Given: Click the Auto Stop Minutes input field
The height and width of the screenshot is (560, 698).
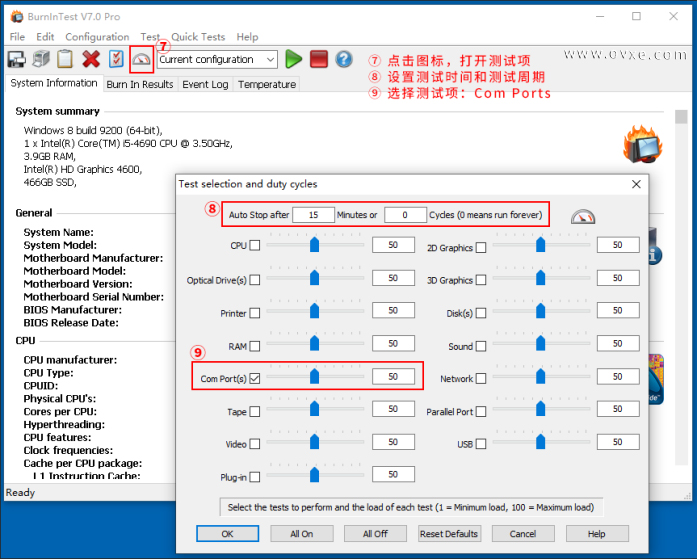Looking at the screenshot, I should [x=313, y=215].
